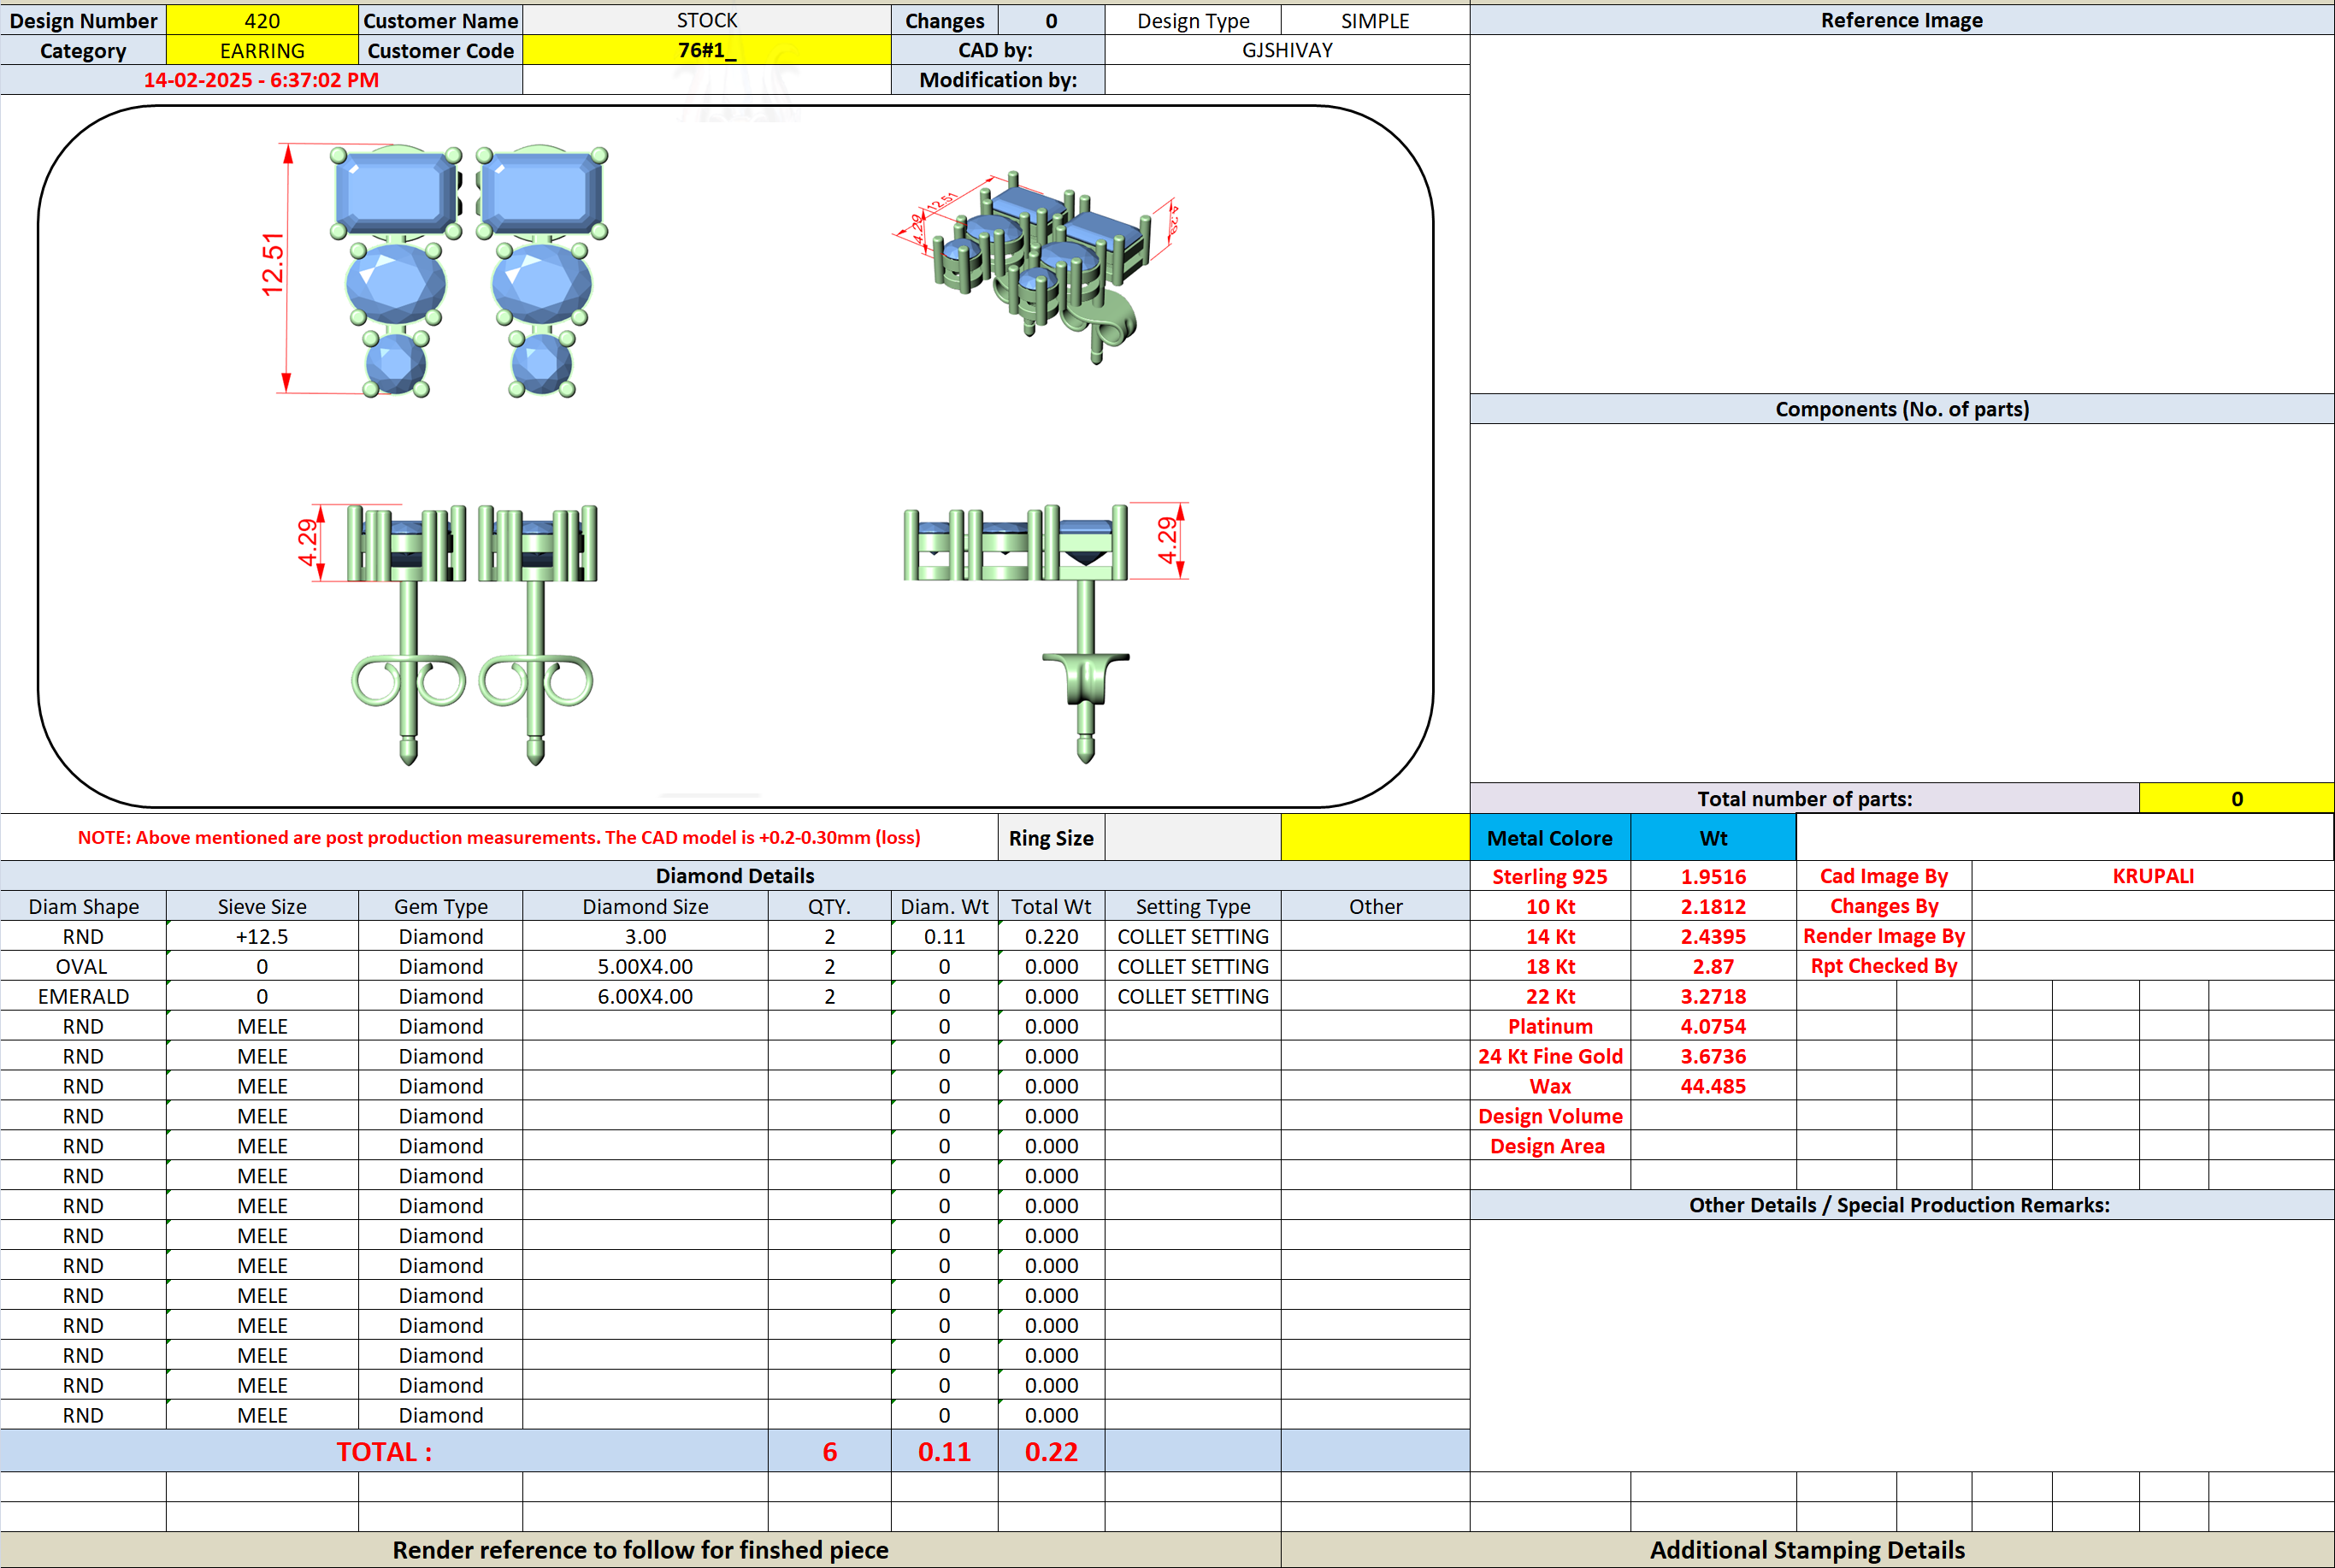This screenshot has width=2335, height=1568.
Task: Click the Changes By label
Action: (1884, 906)
